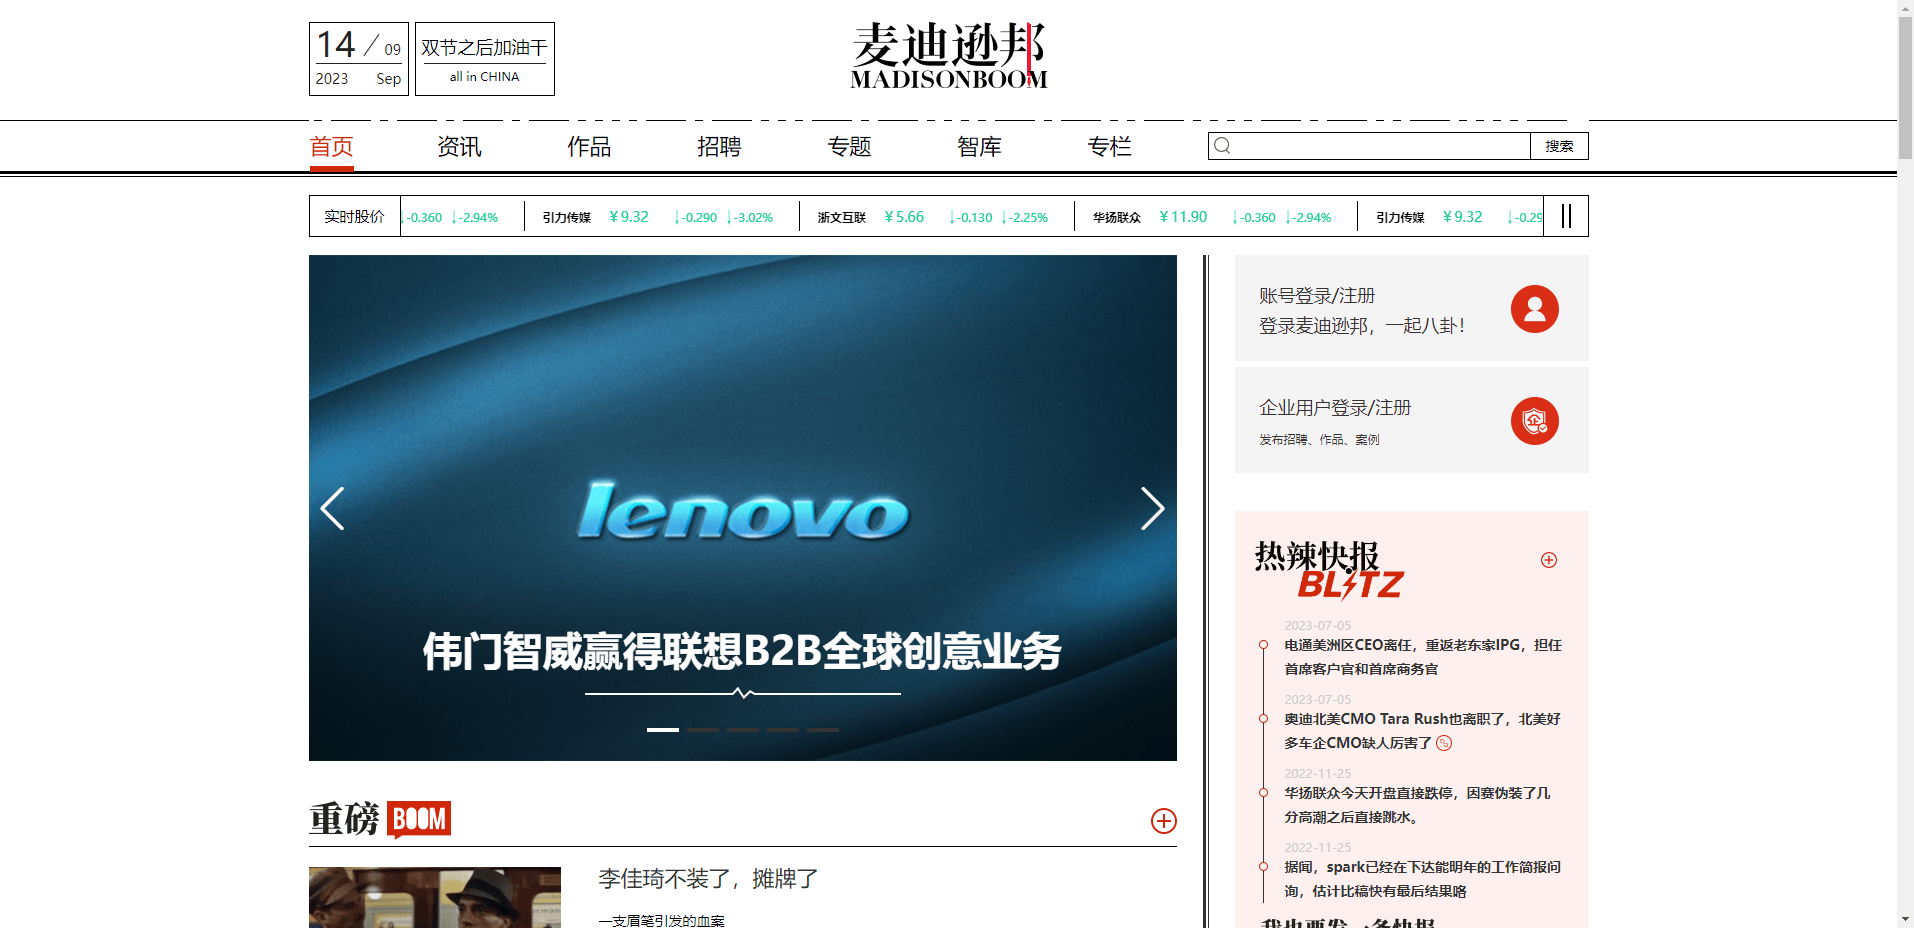Go to previous carousel slide
The image size is (1914, 928).
[333, 508]
